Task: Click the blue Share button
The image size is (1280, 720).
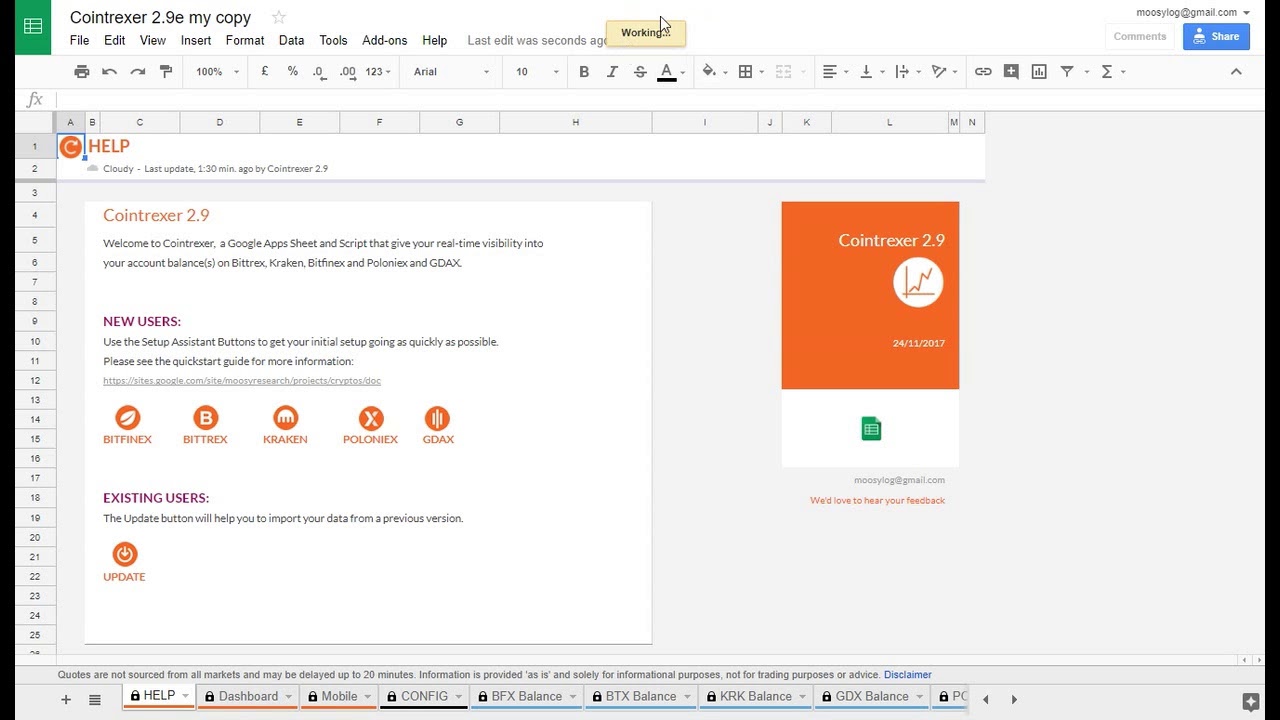Action: coord(1216,36)
